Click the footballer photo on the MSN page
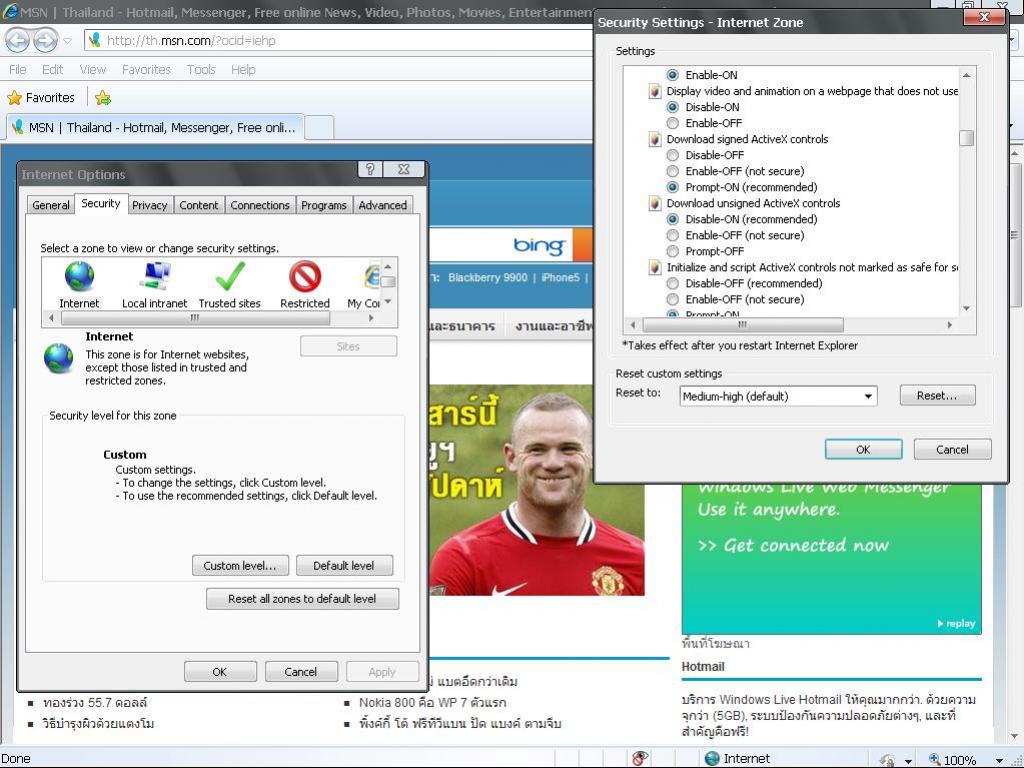Image resolution: width=1024 pixels, height=768 pixels. 537,490
